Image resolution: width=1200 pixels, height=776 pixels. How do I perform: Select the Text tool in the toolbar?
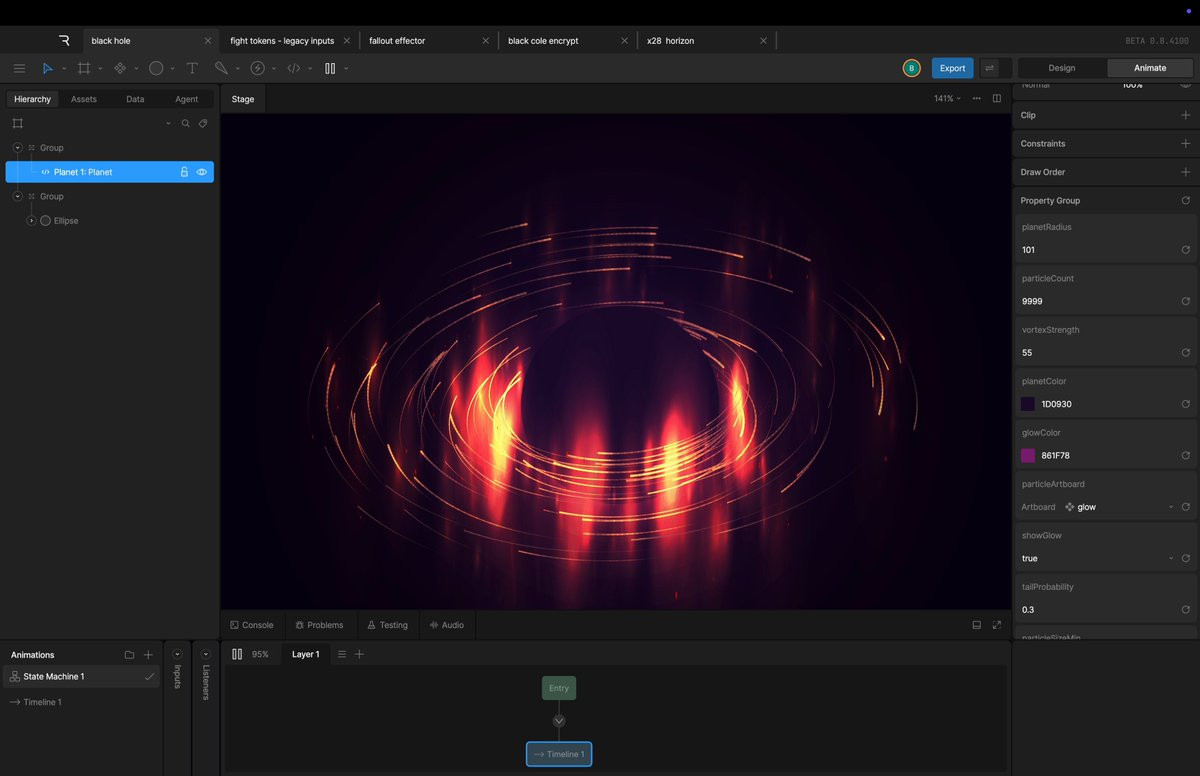click(x=192, y=68)
